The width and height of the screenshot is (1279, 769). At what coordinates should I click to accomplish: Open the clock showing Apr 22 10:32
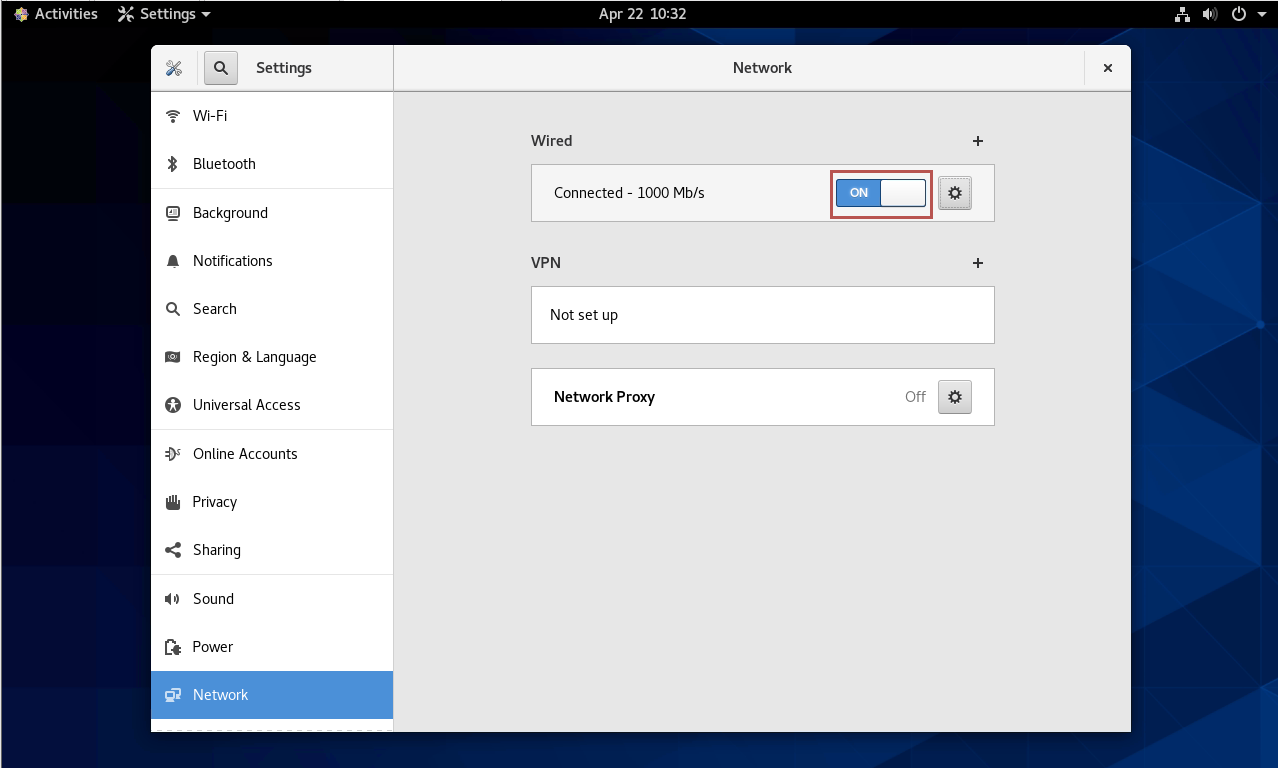tap(642, 14)
